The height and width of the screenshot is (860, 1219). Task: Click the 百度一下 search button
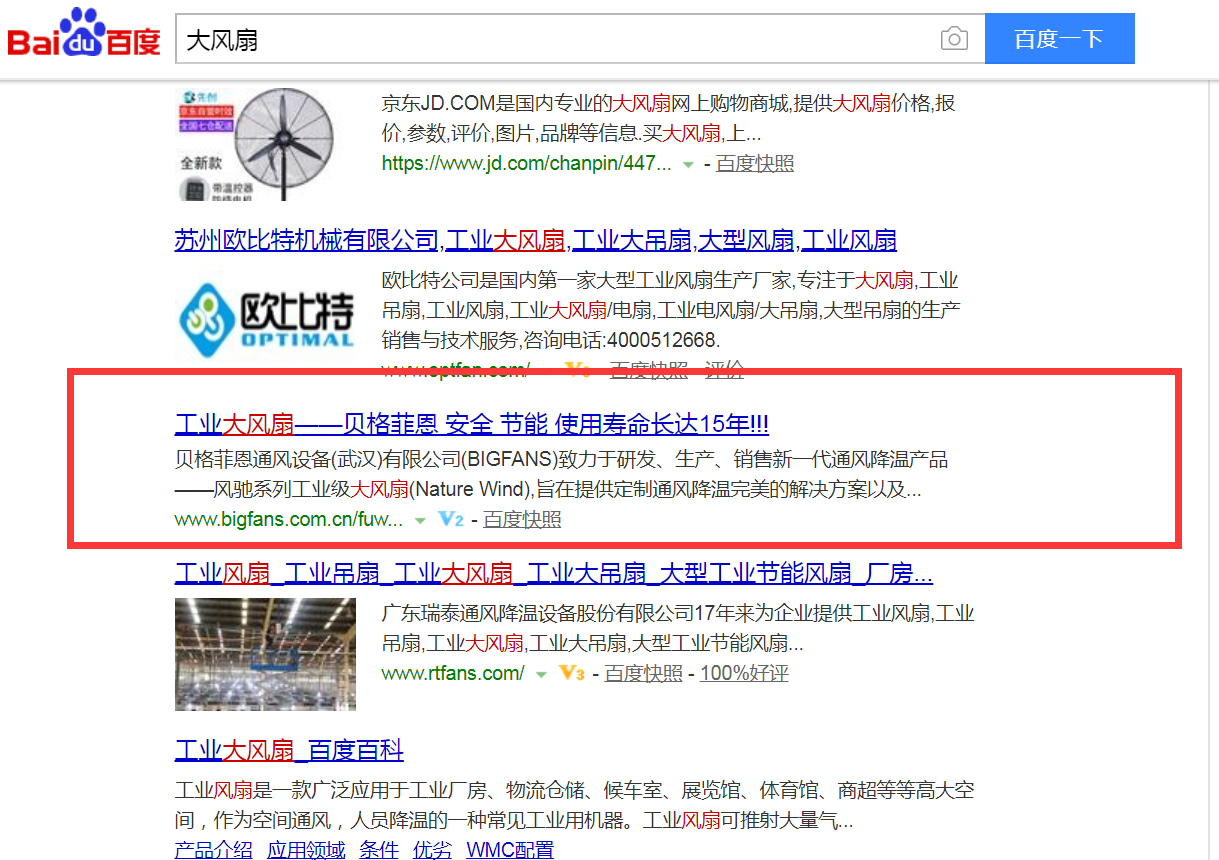tap(1059, 39)
